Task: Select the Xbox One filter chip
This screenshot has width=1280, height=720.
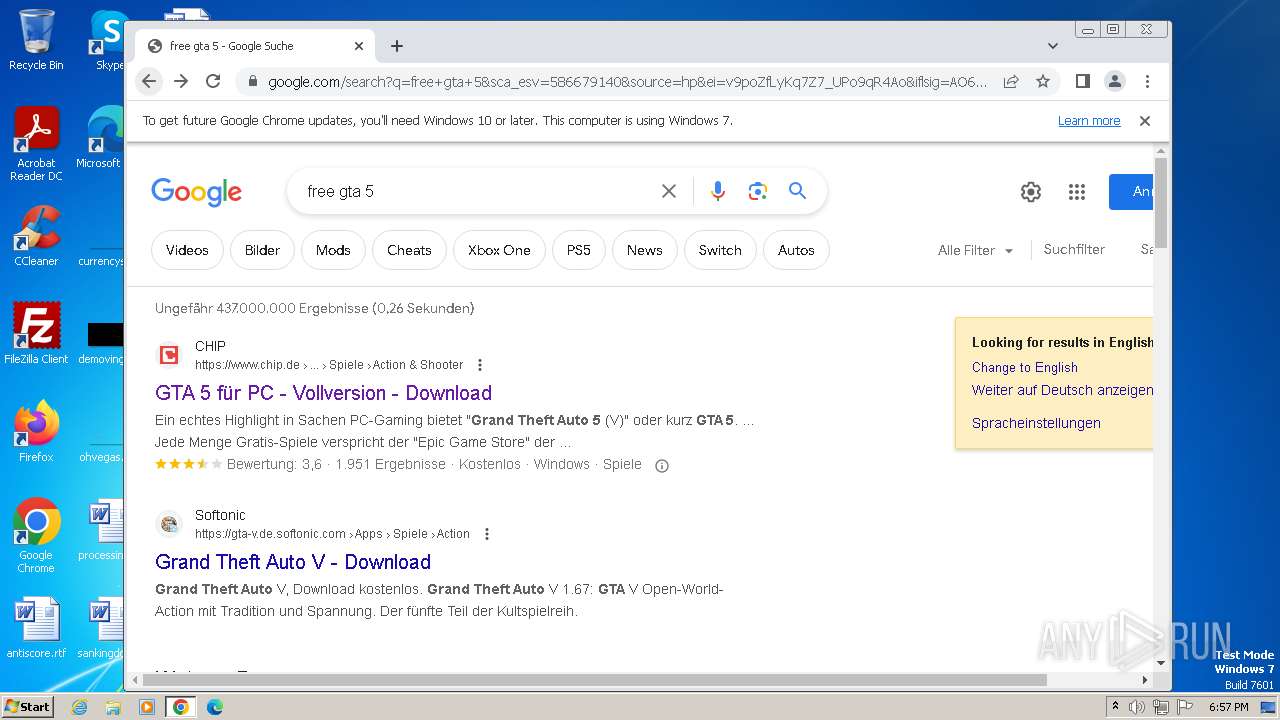Action: coord(499,250)
